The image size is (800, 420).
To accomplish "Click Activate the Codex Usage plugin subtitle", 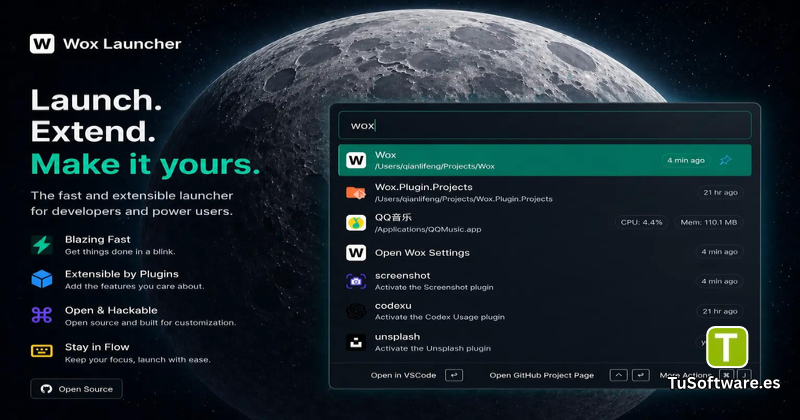I will pos(440,317).
